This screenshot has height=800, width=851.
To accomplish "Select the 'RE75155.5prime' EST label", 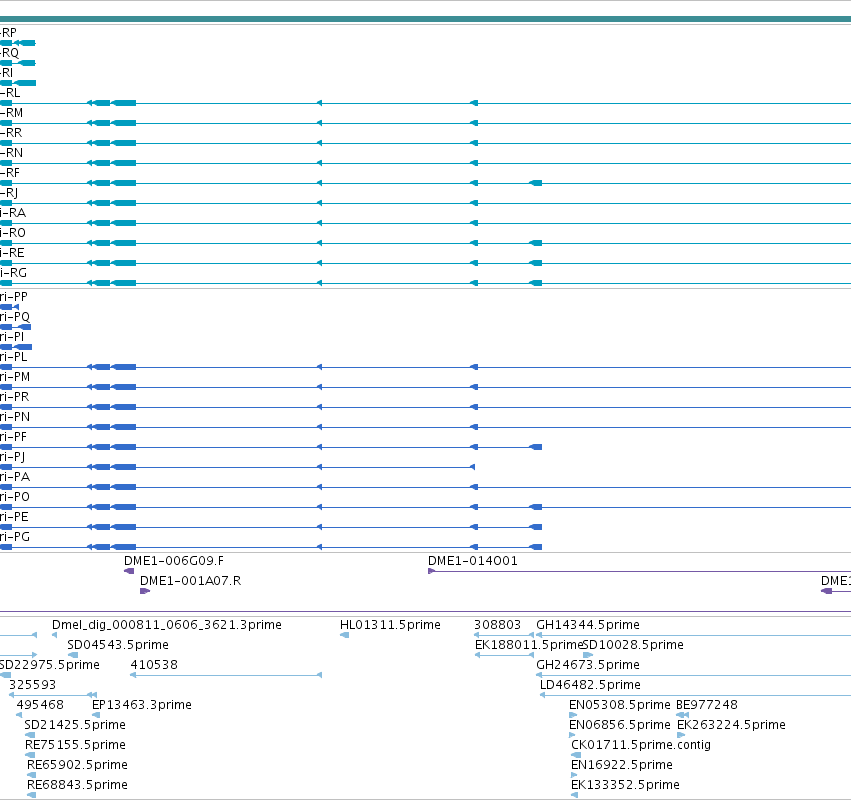I will (75, 745).
